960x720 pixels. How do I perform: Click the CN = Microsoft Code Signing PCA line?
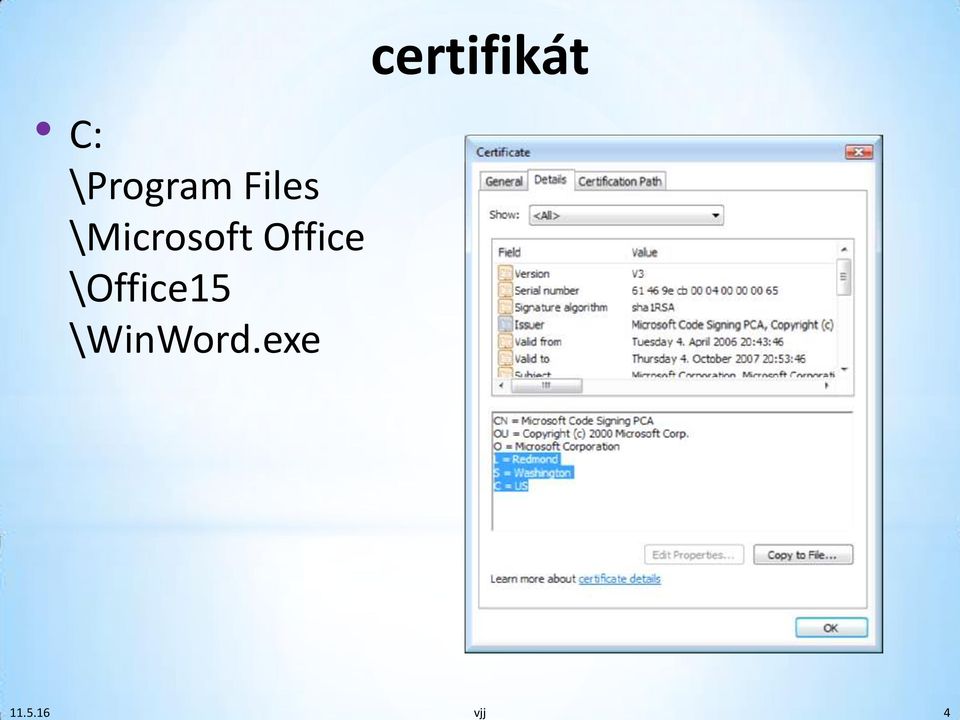coord(573,421)
